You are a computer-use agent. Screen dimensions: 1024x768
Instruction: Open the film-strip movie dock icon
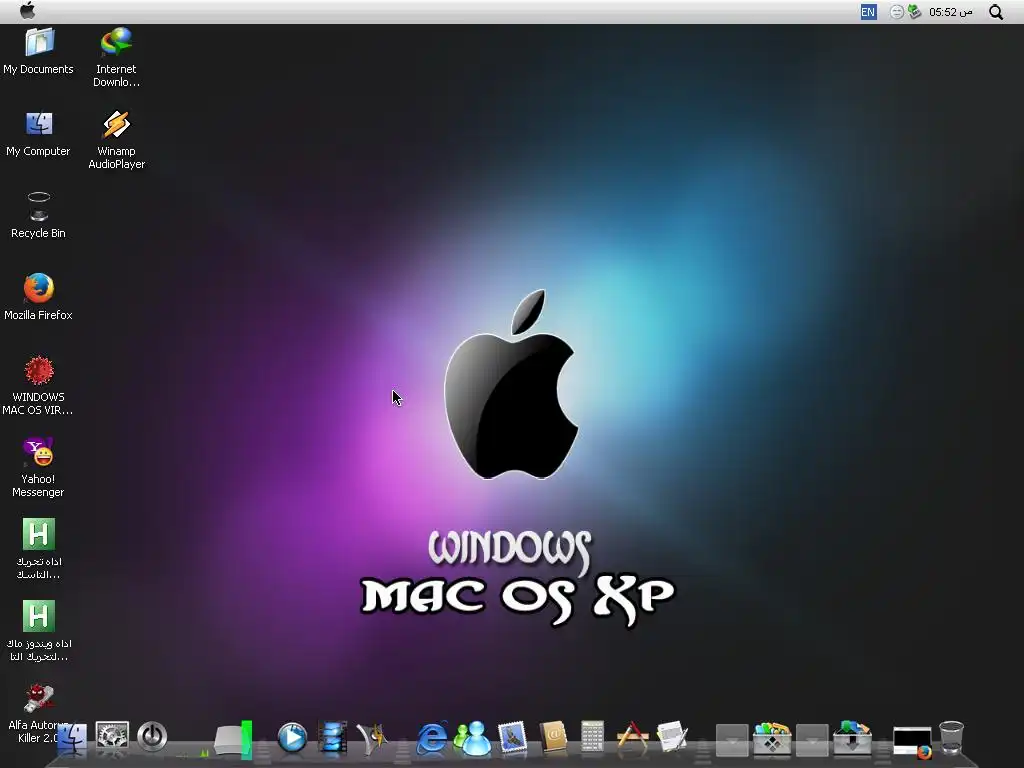pos(332,737)
